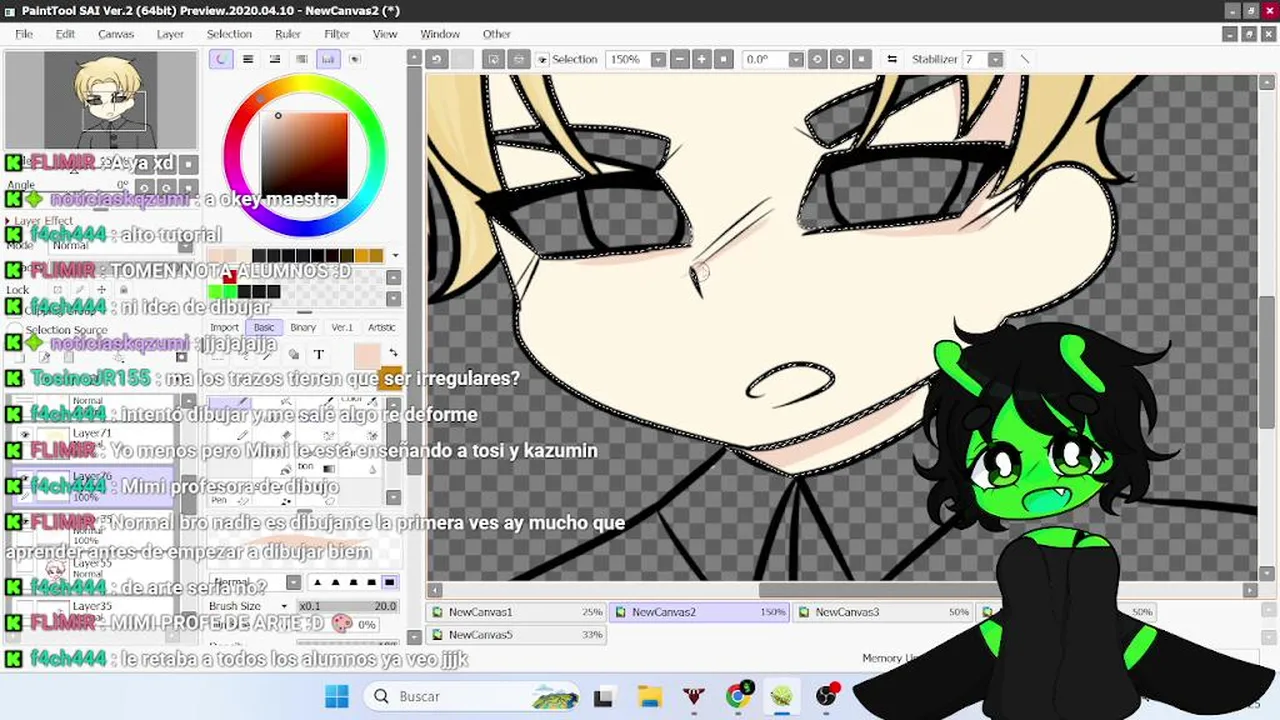Viewport: 1280px width, 720px height.
Task: Toggle the RGB slider panel
Action: (248, 59)
